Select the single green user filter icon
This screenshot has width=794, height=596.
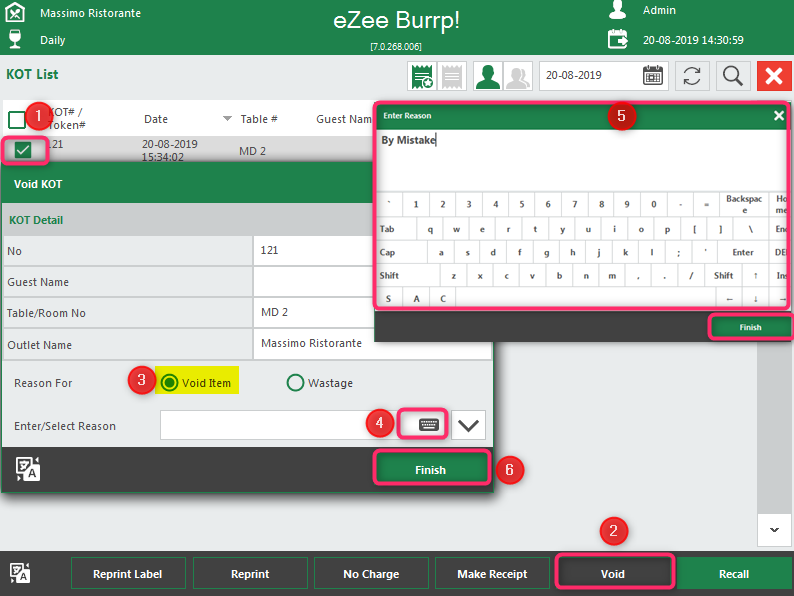click(x=488, y=76)
